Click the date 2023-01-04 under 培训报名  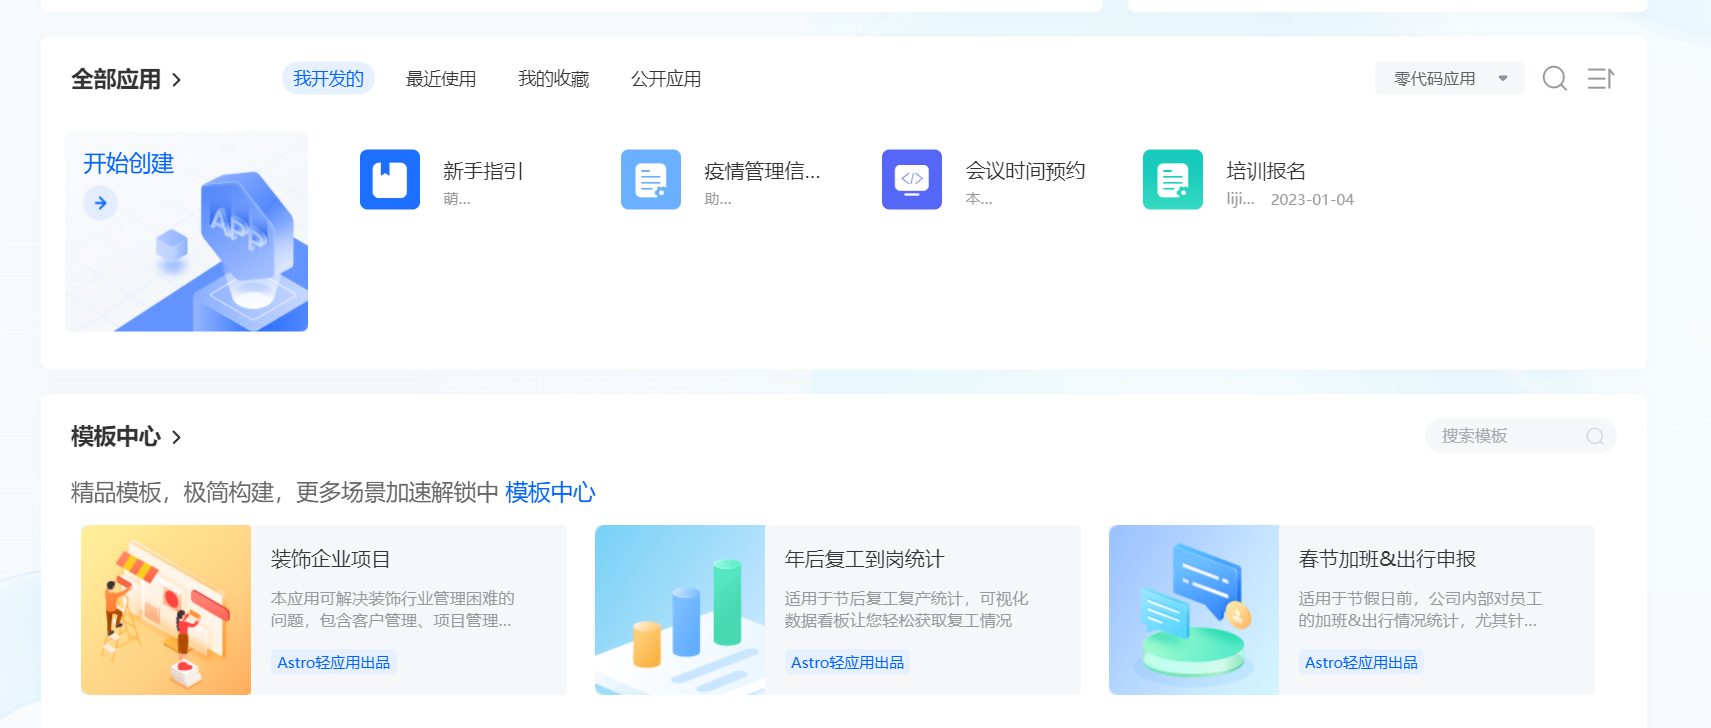[1312, 200]
